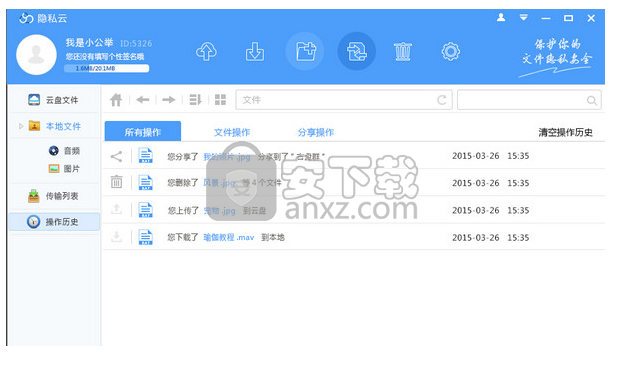
Task: Click the cloud upload icon in header
Action: point(207,52)
